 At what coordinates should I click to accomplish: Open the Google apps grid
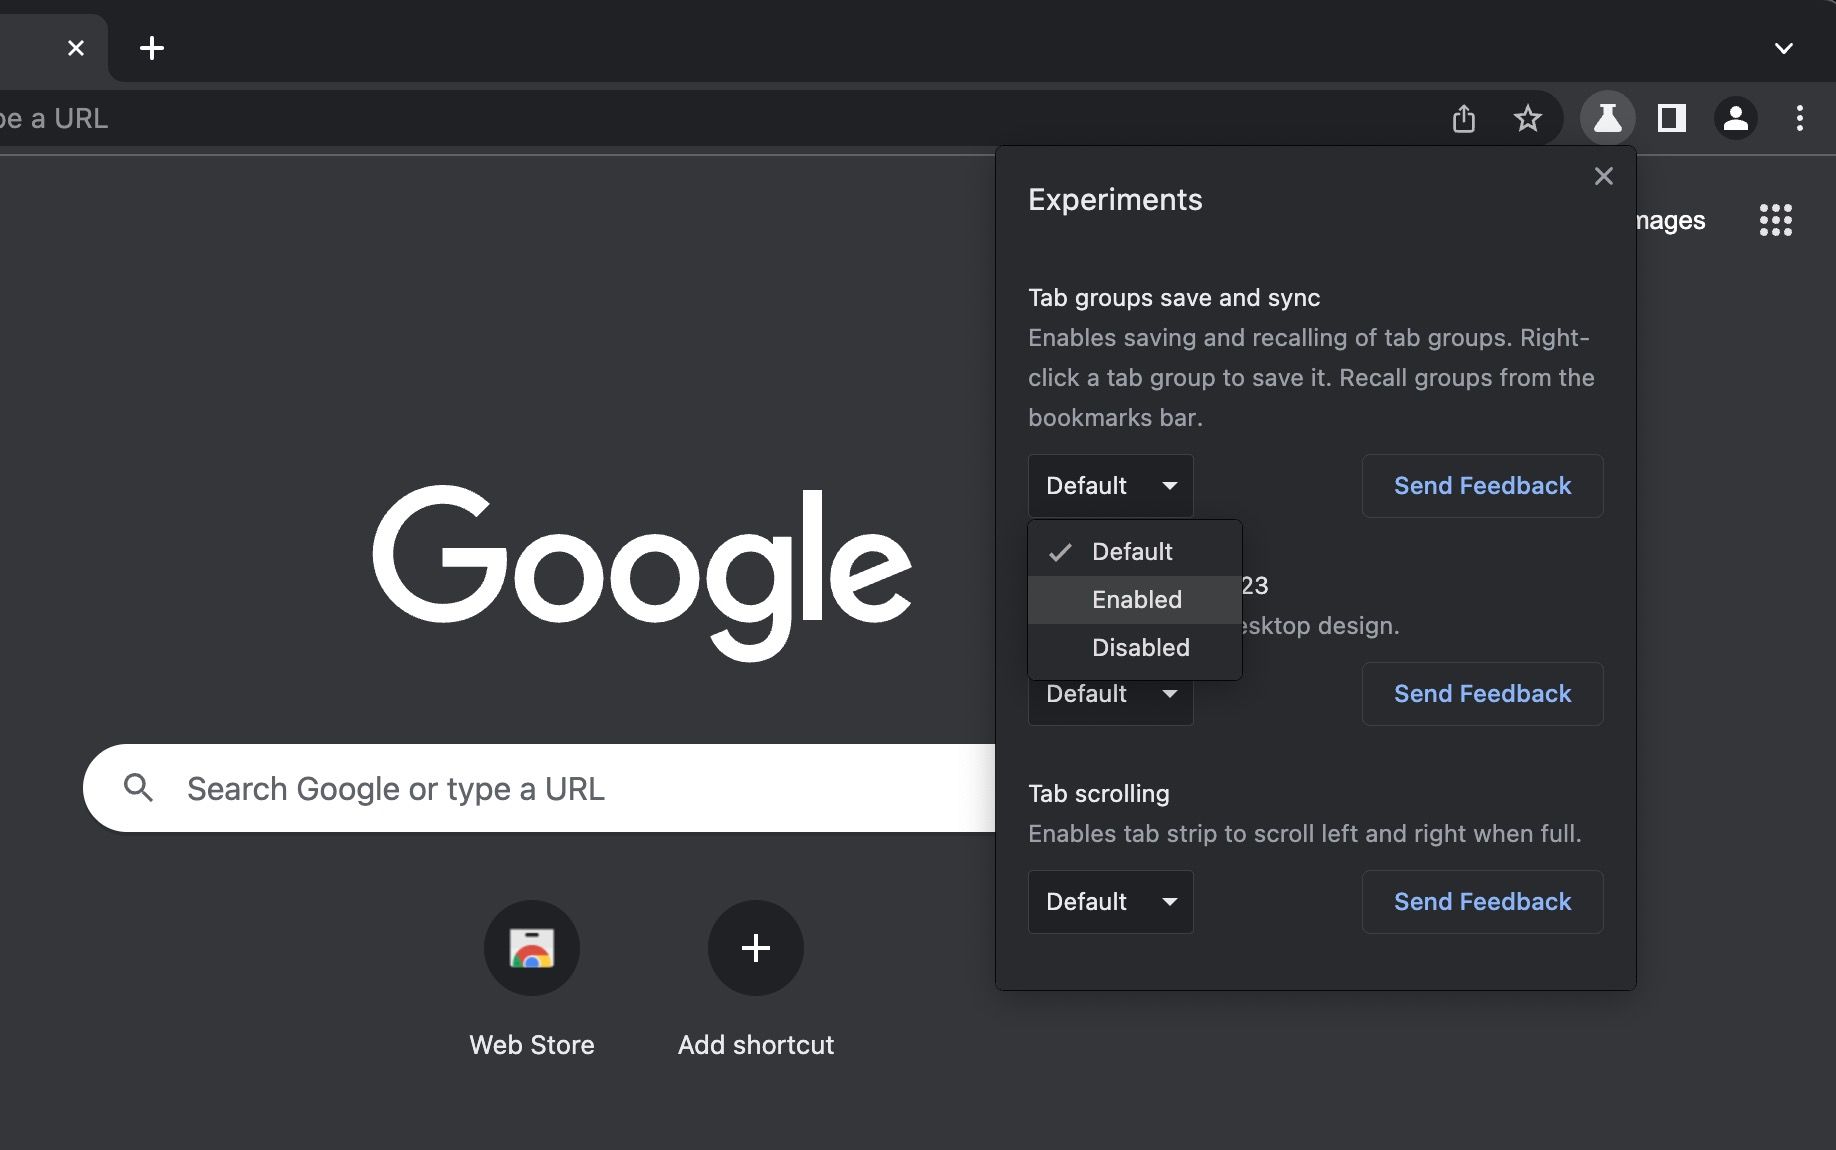click(1775, 220)
